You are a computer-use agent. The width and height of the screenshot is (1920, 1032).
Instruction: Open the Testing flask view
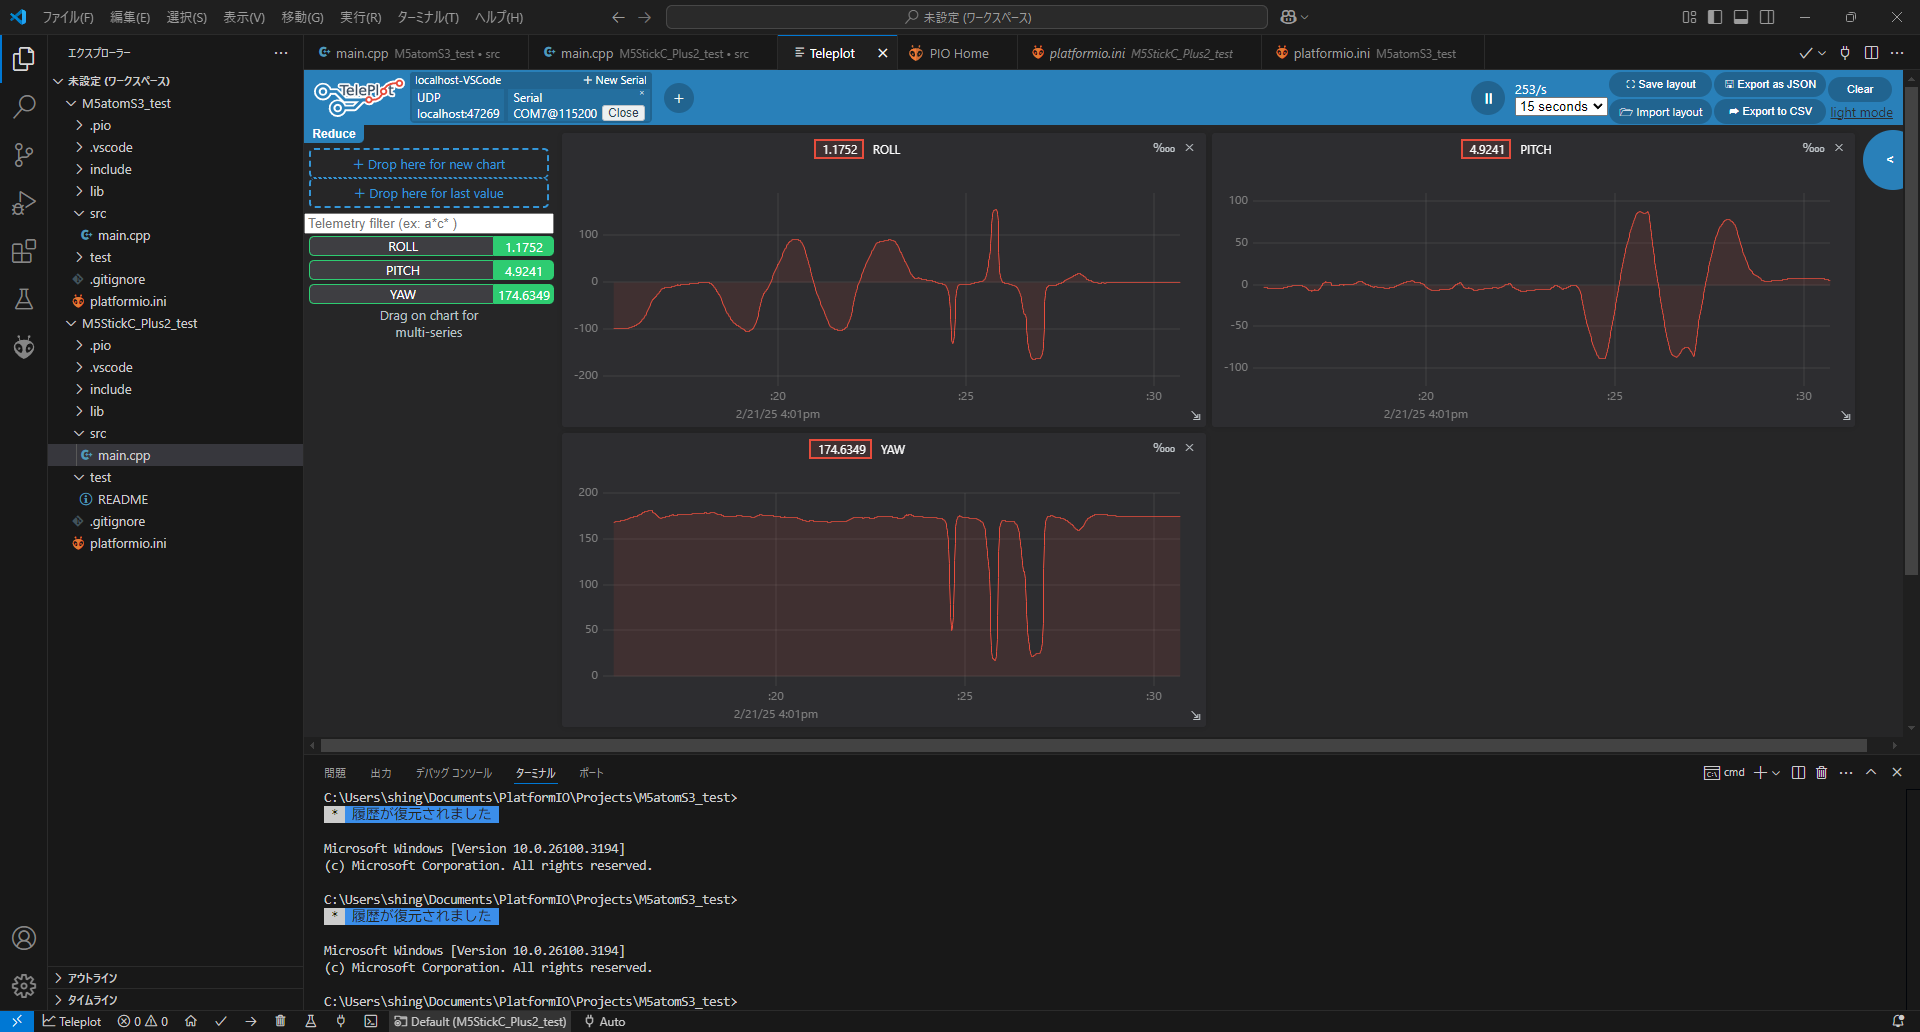click(x=24, y=299)
